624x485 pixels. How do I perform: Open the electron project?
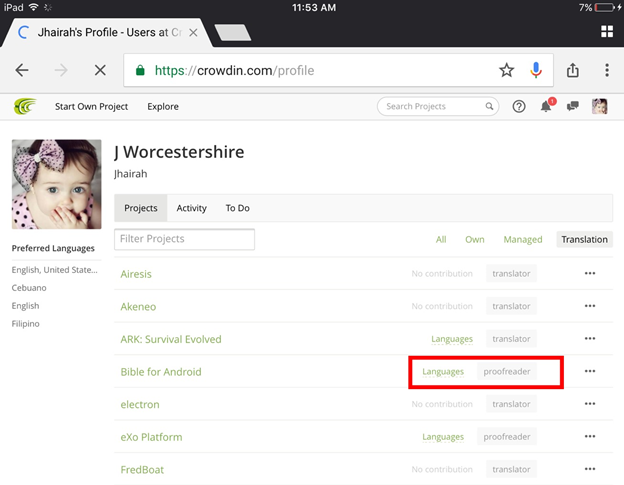(x=140, y=405)
